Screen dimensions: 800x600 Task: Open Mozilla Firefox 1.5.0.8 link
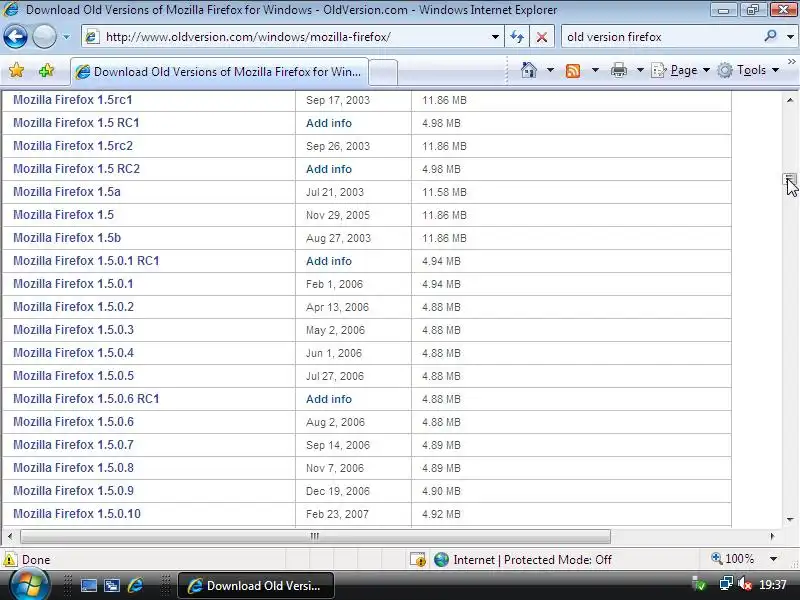tap(73, 467)
